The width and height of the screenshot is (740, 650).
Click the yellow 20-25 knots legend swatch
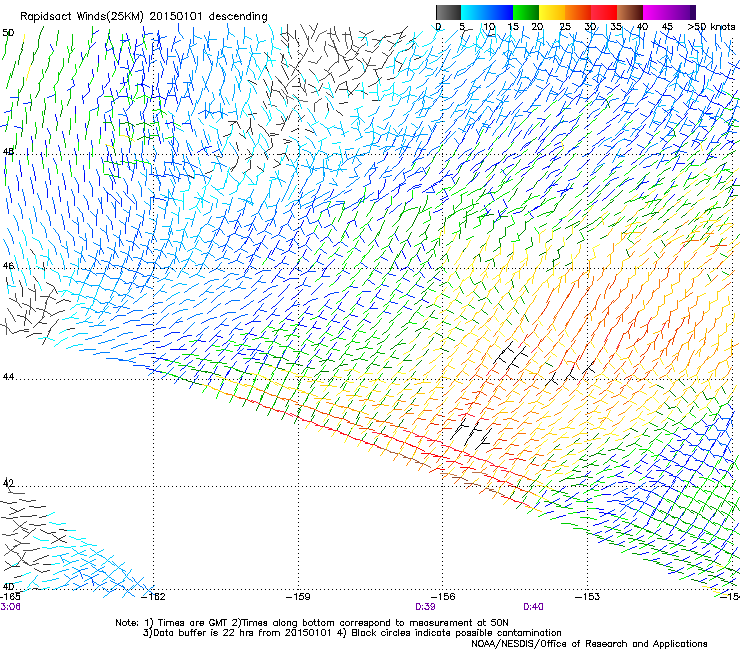pyautogui.click(x=552, y=12)
